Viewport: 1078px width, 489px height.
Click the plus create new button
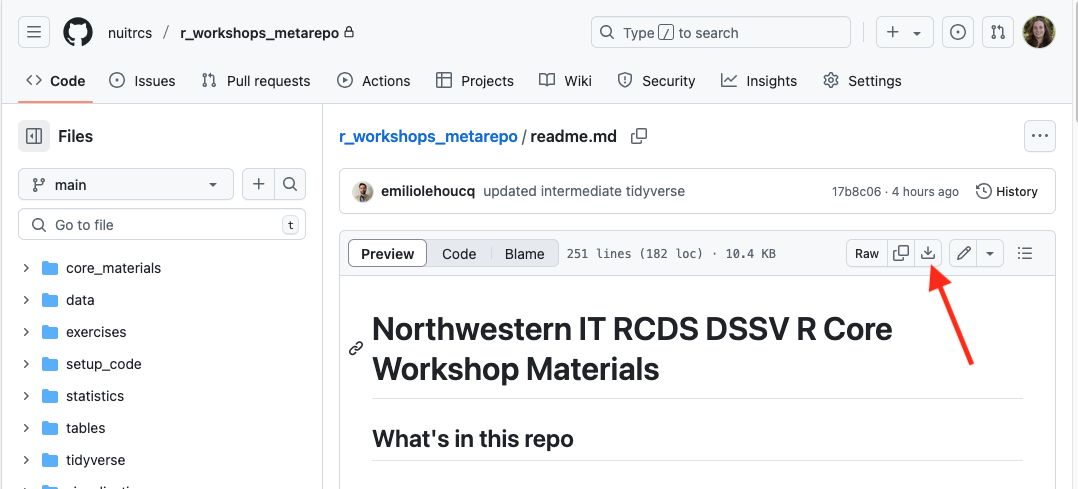892,32
